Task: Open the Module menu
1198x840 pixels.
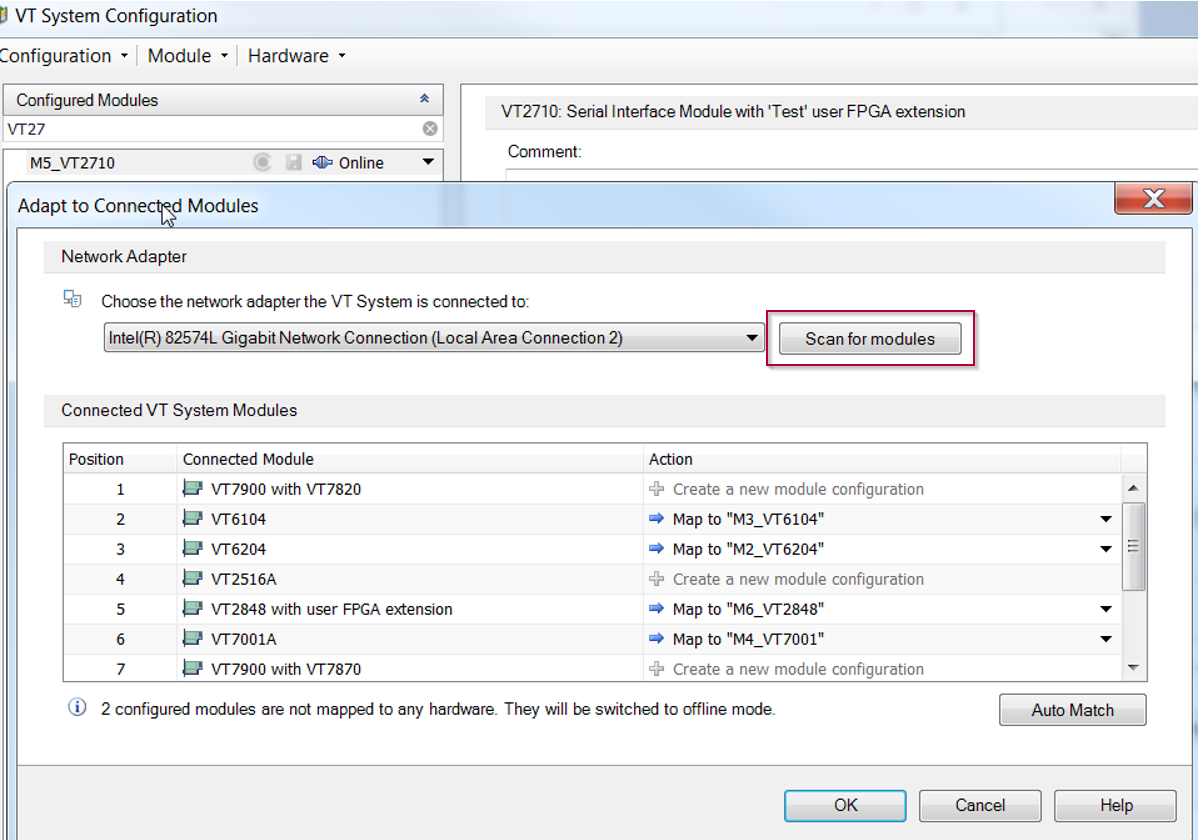Action: pos(187,56)
